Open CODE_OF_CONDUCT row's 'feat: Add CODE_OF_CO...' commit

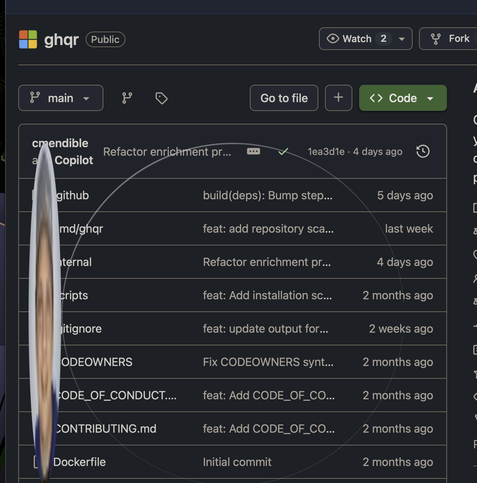pyautogui.click(x=269, y=396)
